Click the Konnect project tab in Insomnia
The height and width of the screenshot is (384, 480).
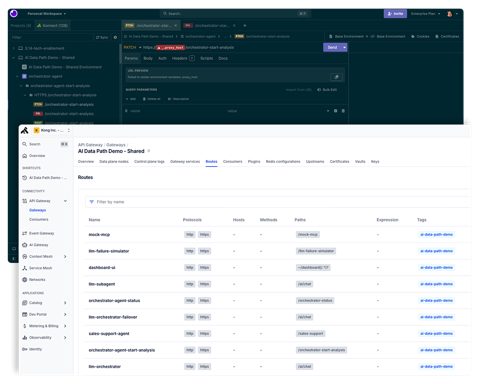[52, 25]
